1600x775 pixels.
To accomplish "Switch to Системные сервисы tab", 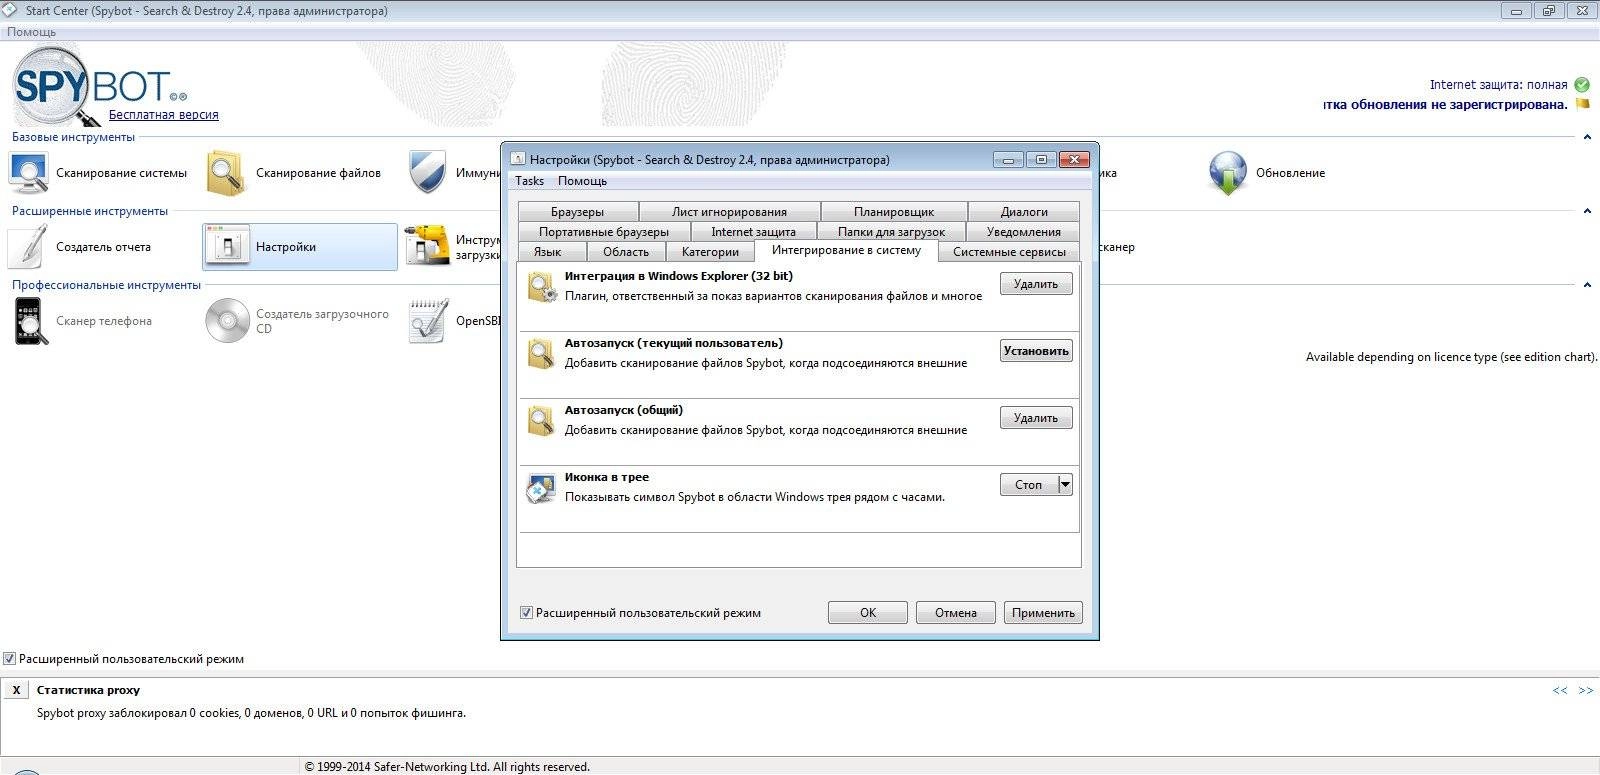I will pyautogui.click(x=1009, y=252).
